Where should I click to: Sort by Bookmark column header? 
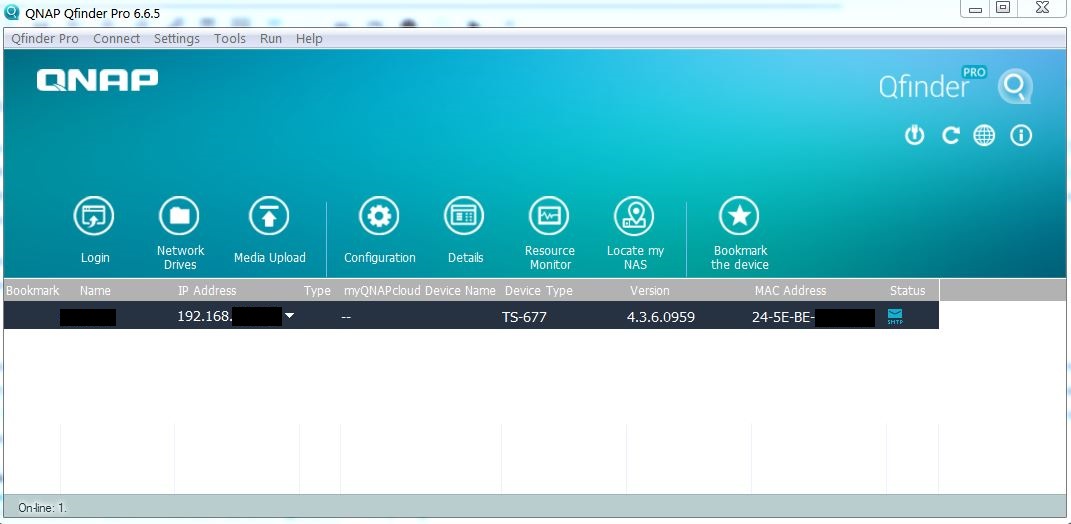coord(33,290)
